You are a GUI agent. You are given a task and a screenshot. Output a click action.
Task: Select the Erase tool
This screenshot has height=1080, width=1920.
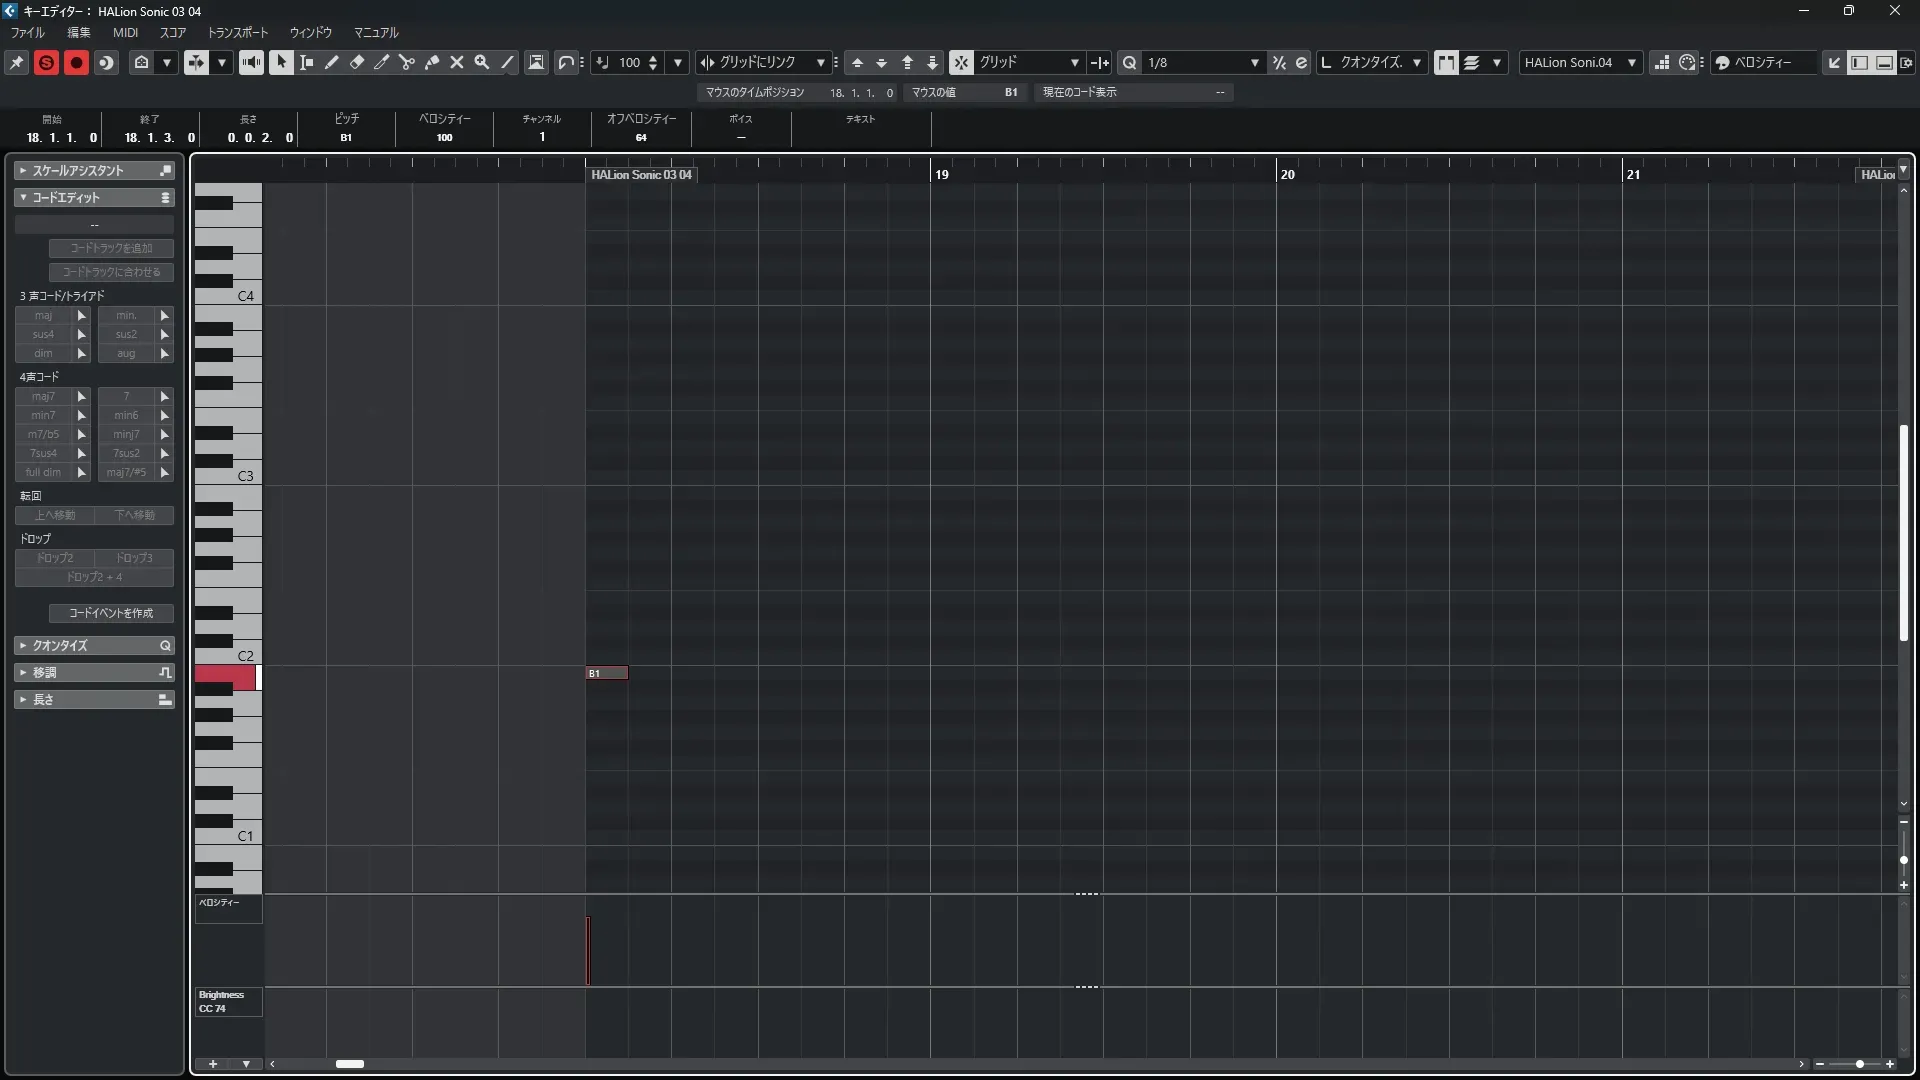[357, 62]
